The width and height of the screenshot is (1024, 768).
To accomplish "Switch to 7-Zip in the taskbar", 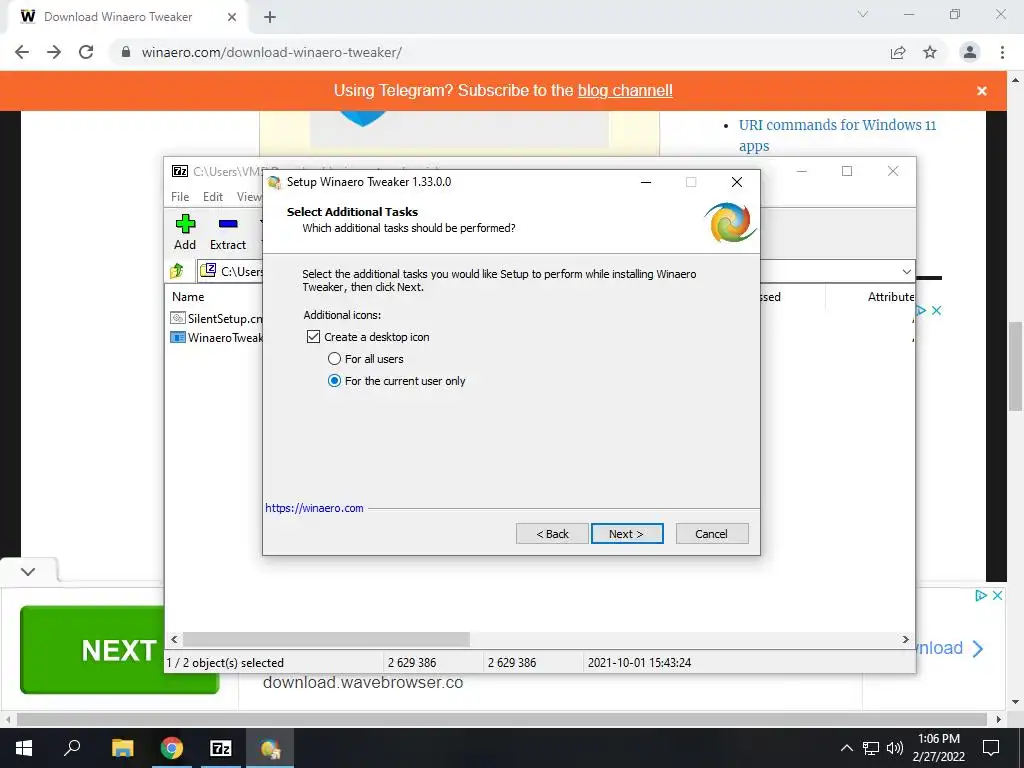I will (221, 748).
